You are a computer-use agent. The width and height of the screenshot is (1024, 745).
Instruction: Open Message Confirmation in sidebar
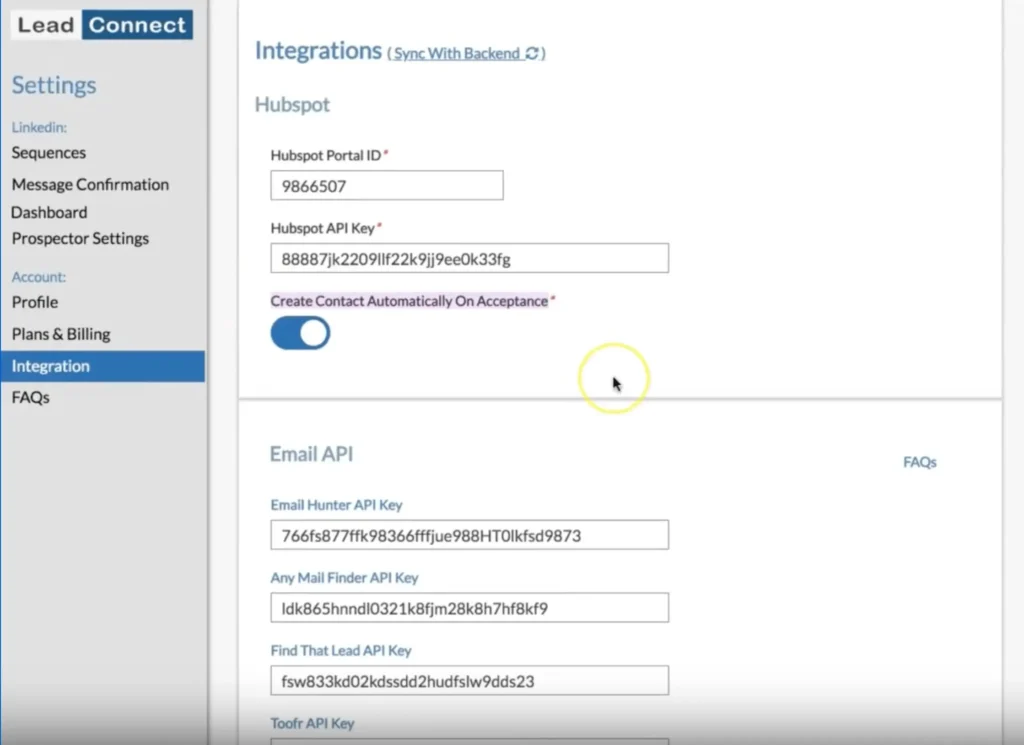tap(90, 185)
